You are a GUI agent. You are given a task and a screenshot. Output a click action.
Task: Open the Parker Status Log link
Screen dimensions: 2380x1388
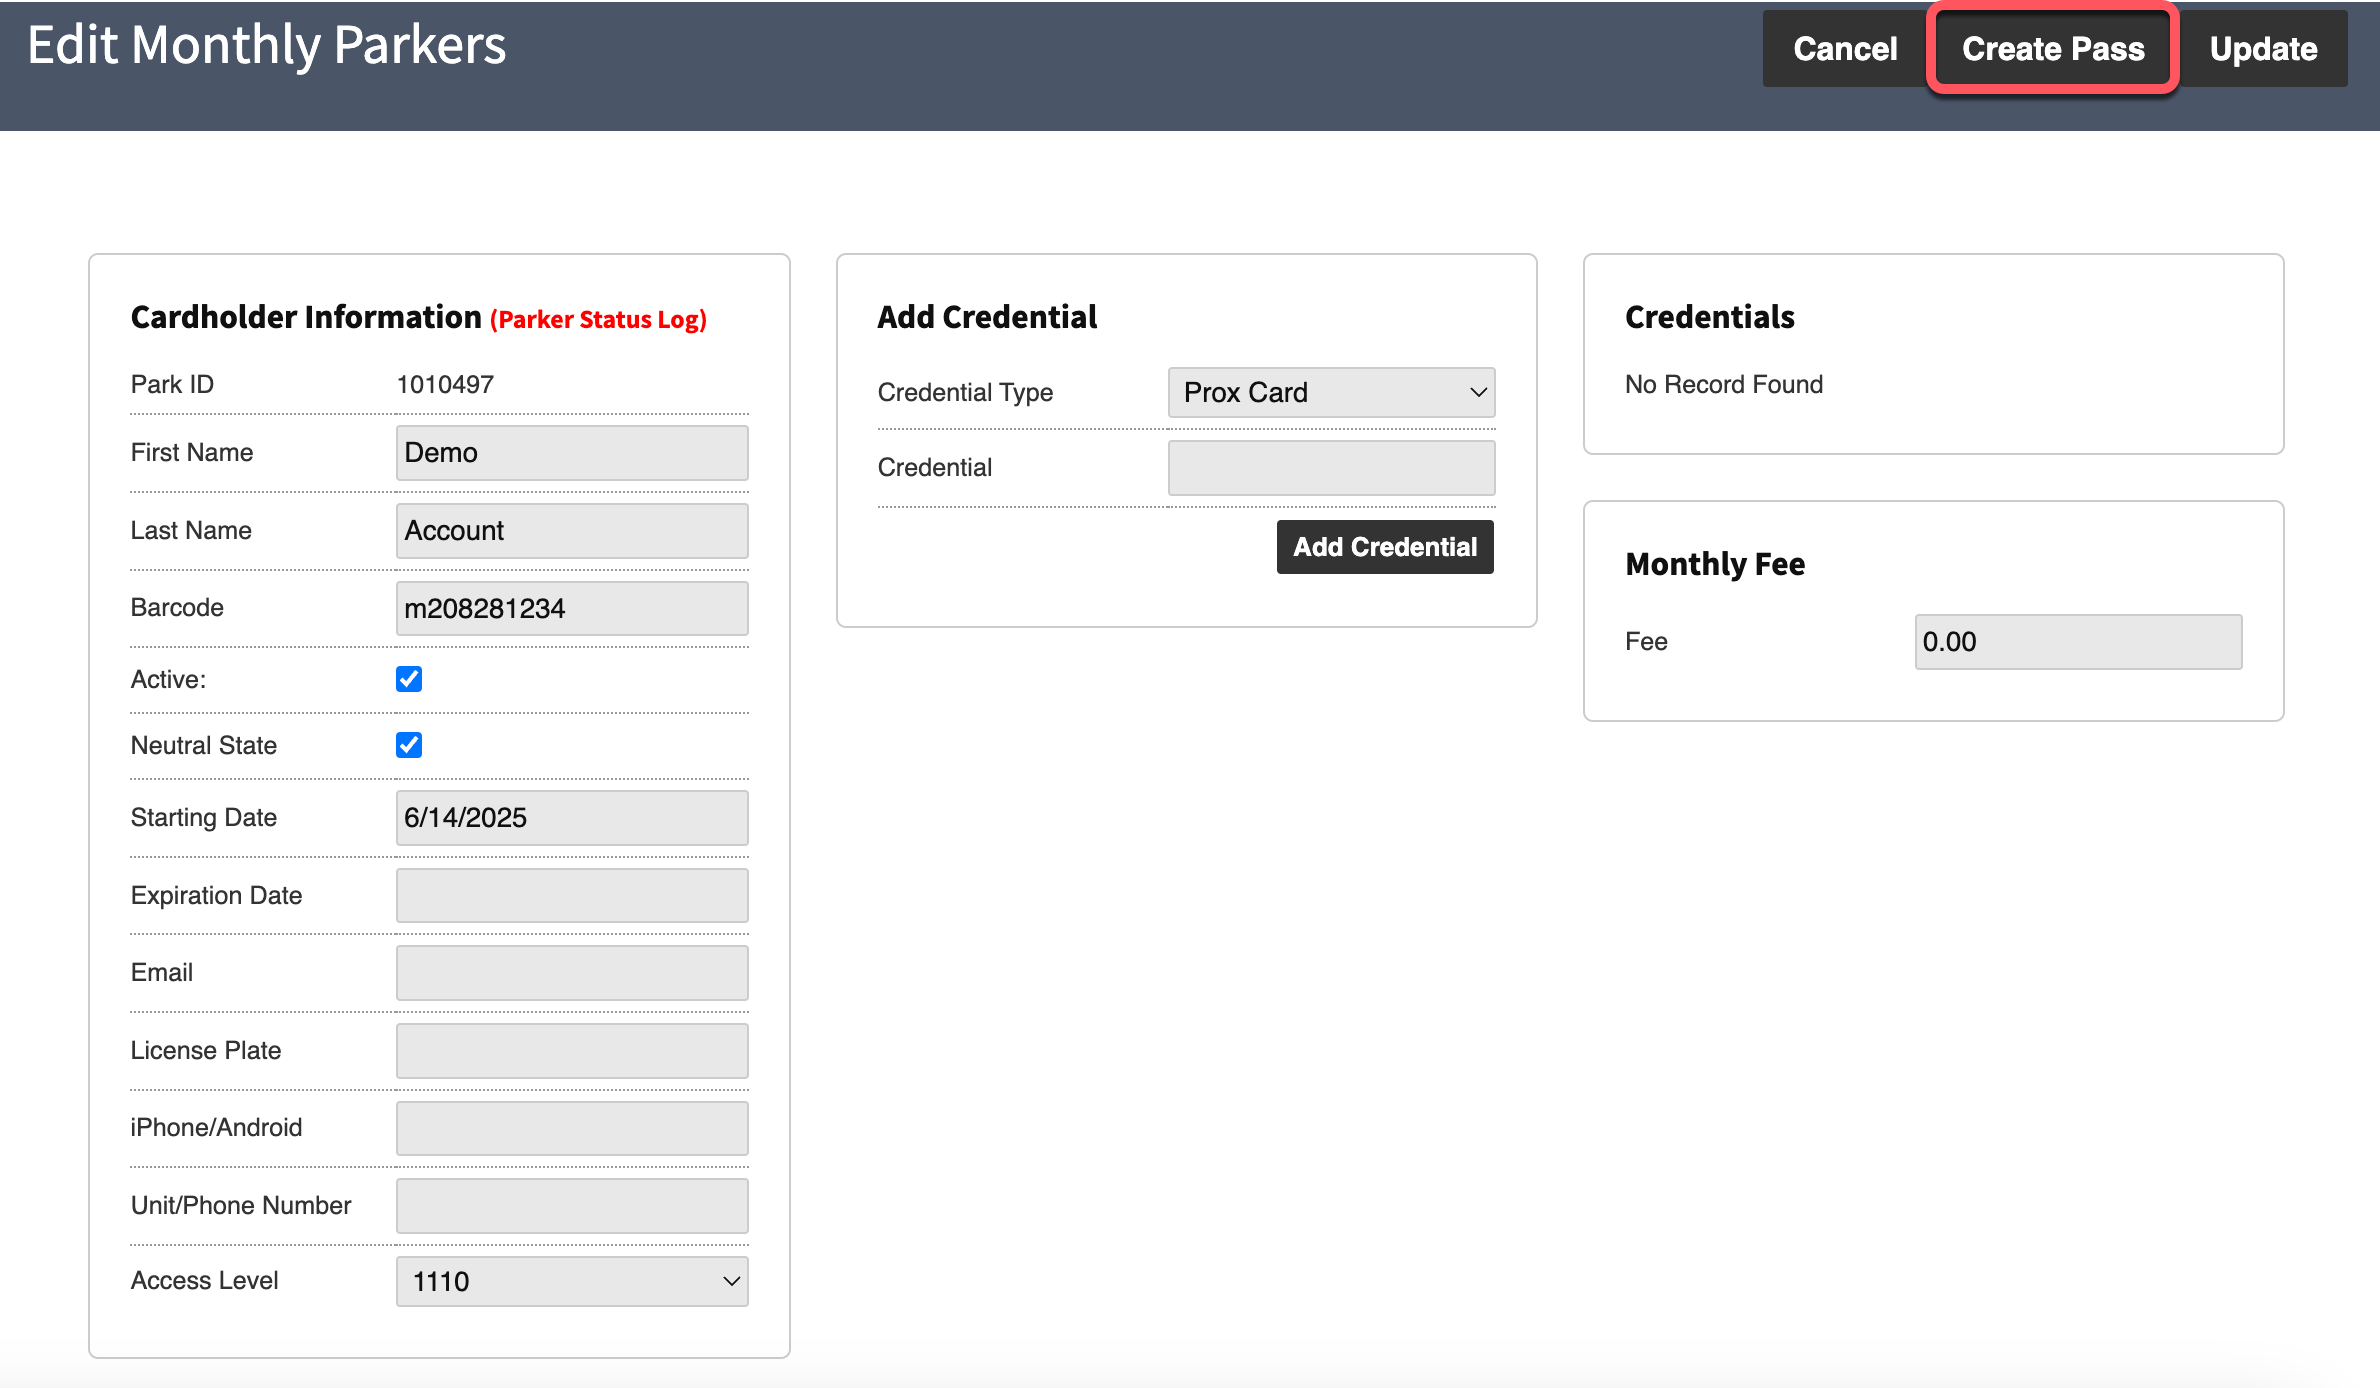click(598, 319)
